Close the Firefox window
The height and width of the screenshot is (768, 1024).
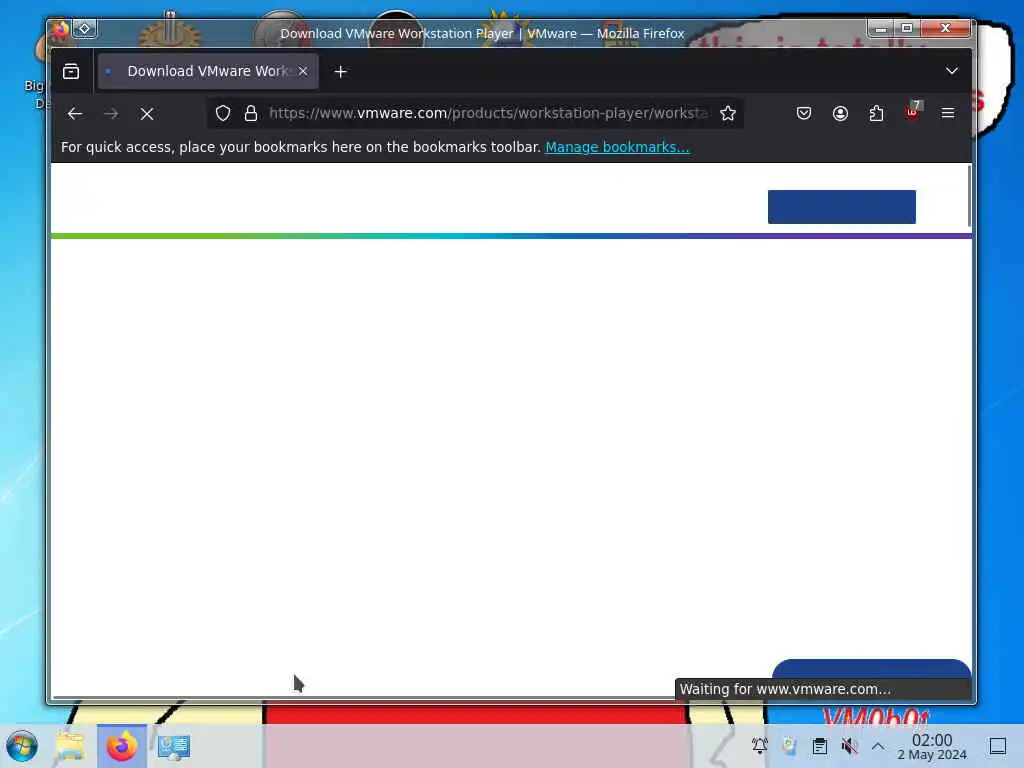click(x=946, y=28)
